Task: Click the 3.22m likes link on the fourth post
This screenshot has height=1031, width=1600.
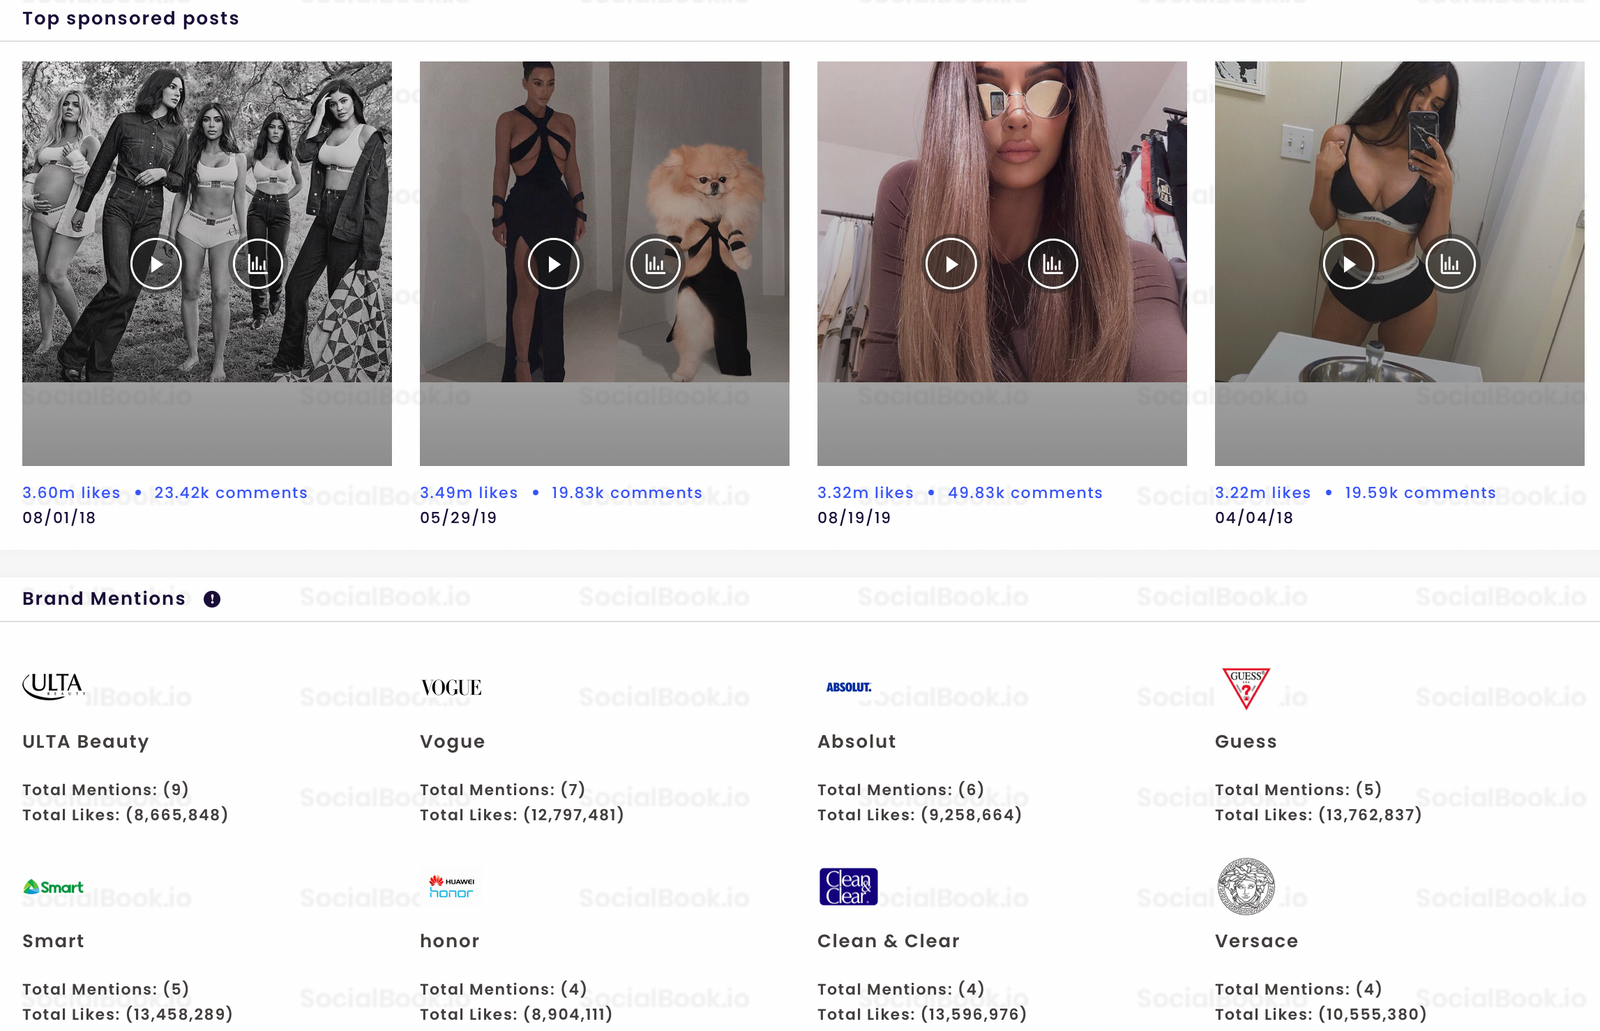Action: (1262, 492)
